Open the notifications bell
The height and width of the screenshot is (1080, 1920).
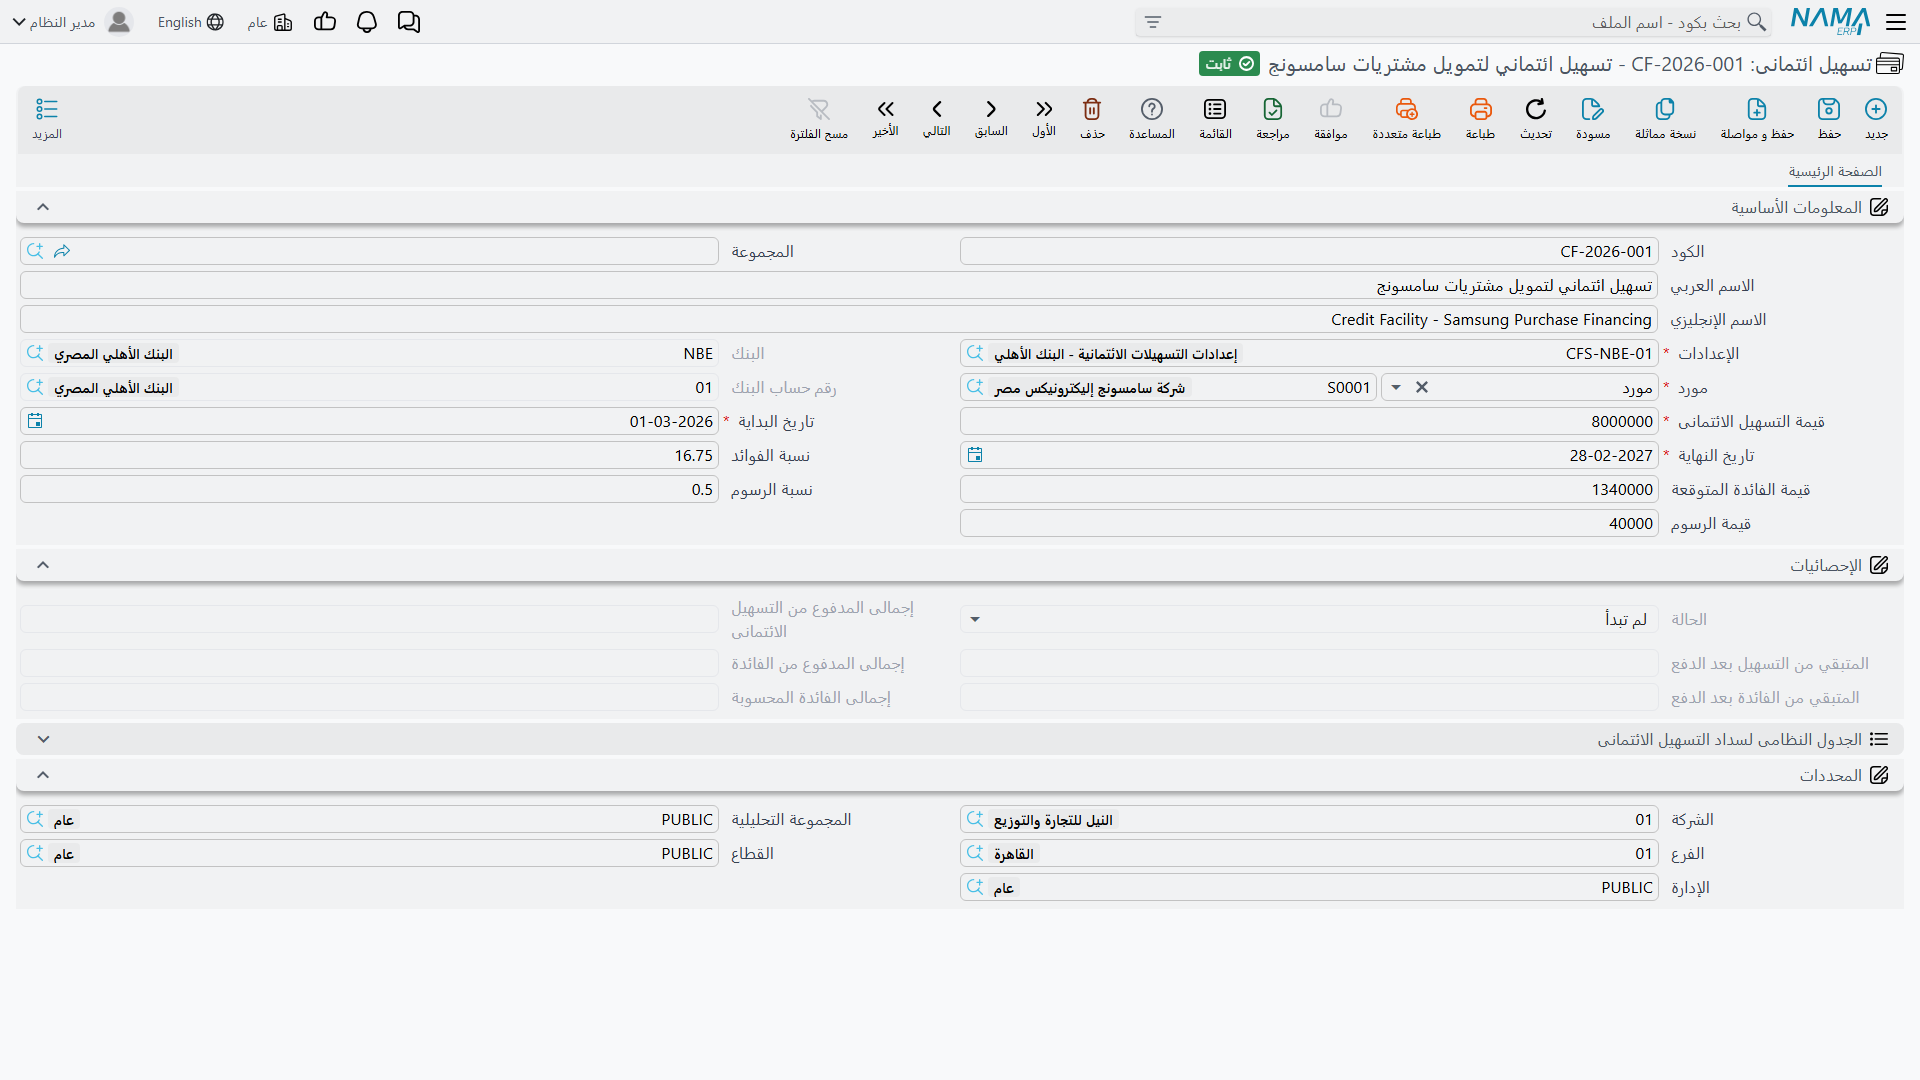367,22
